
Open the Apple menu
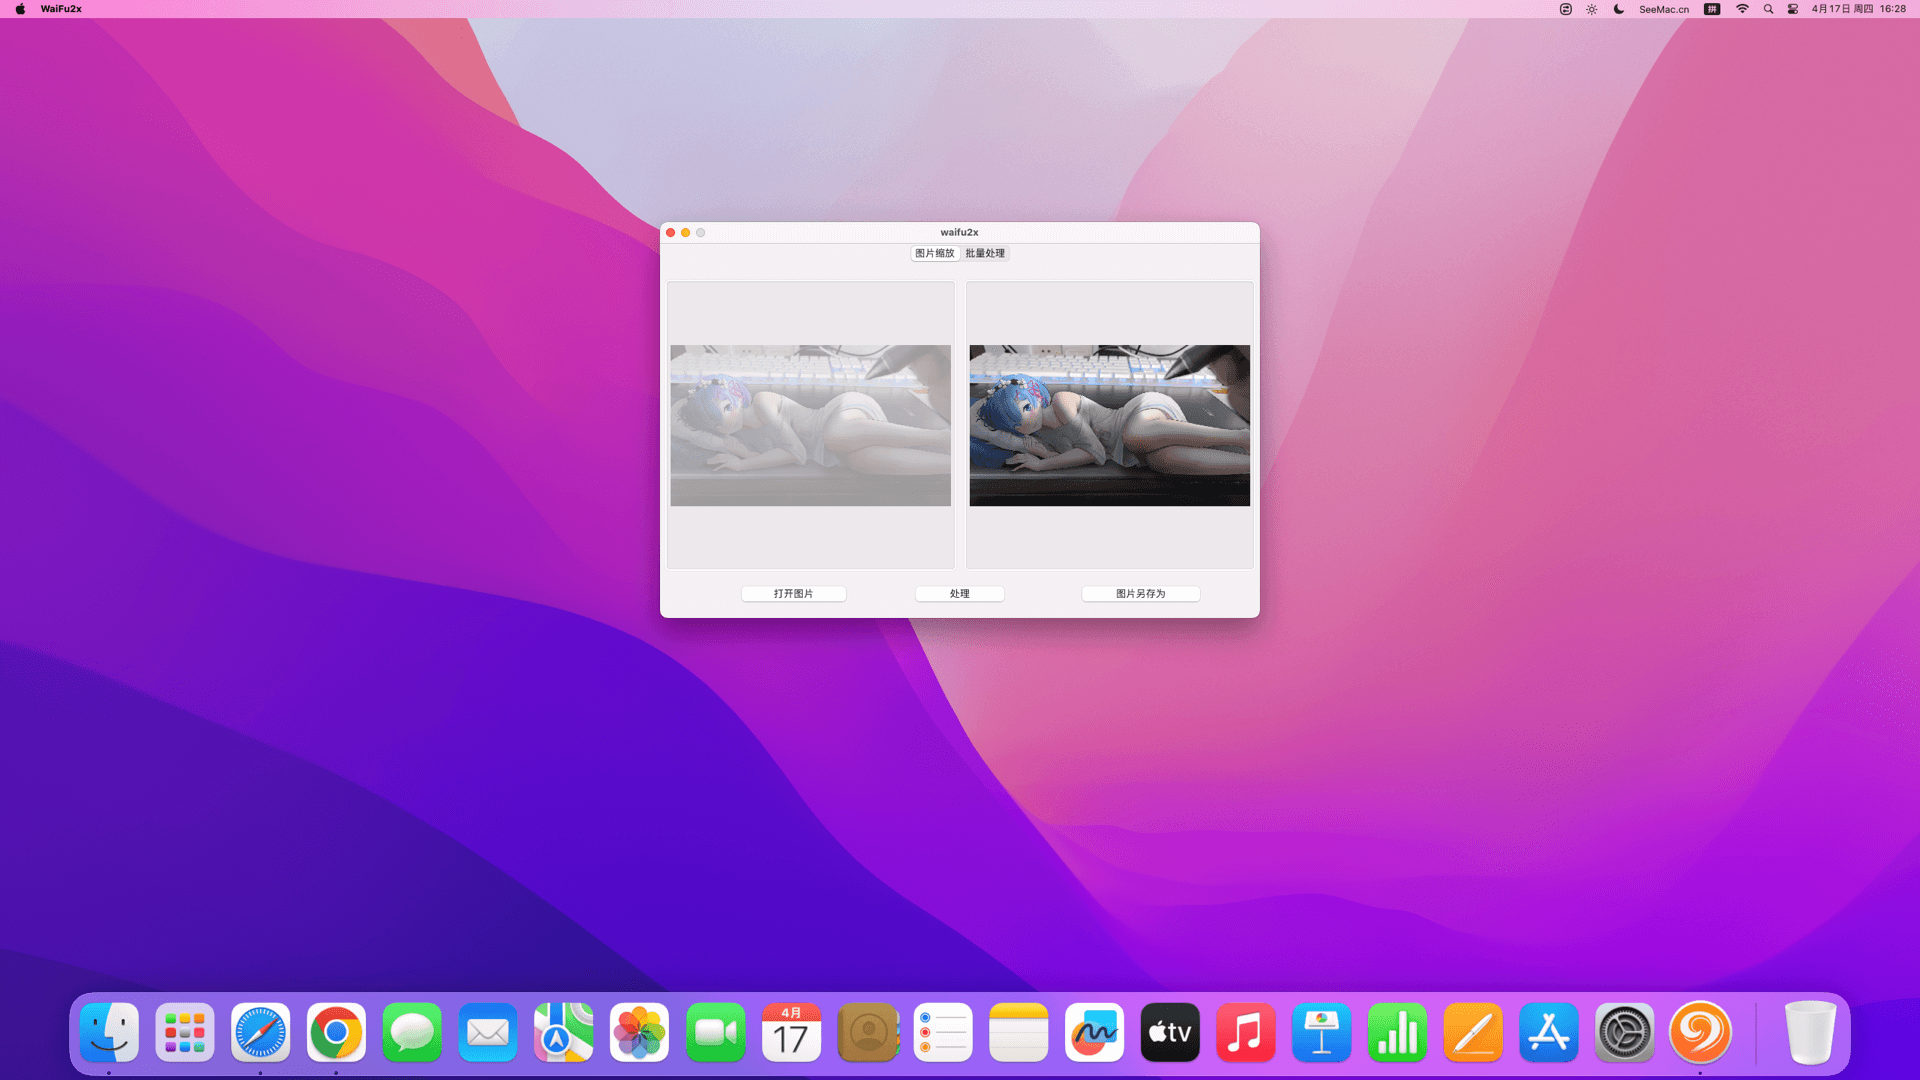(x=20, y=9)
